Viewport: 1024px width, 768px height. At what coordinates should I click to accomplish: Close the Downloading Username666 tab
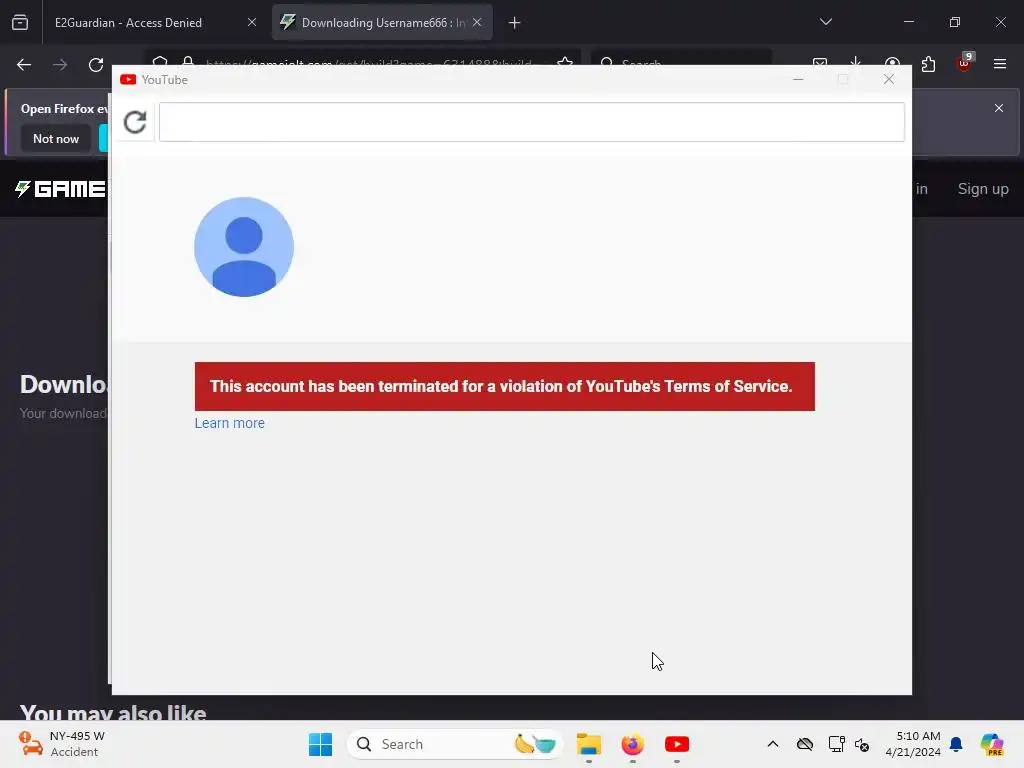(477, 23)
